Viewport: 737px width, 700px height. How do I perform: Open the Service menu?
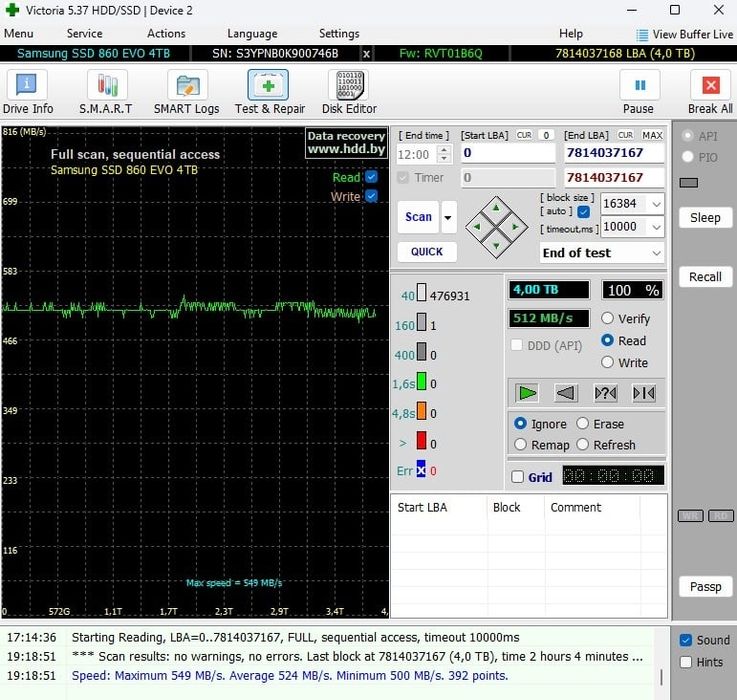click(x=84, y=34)
